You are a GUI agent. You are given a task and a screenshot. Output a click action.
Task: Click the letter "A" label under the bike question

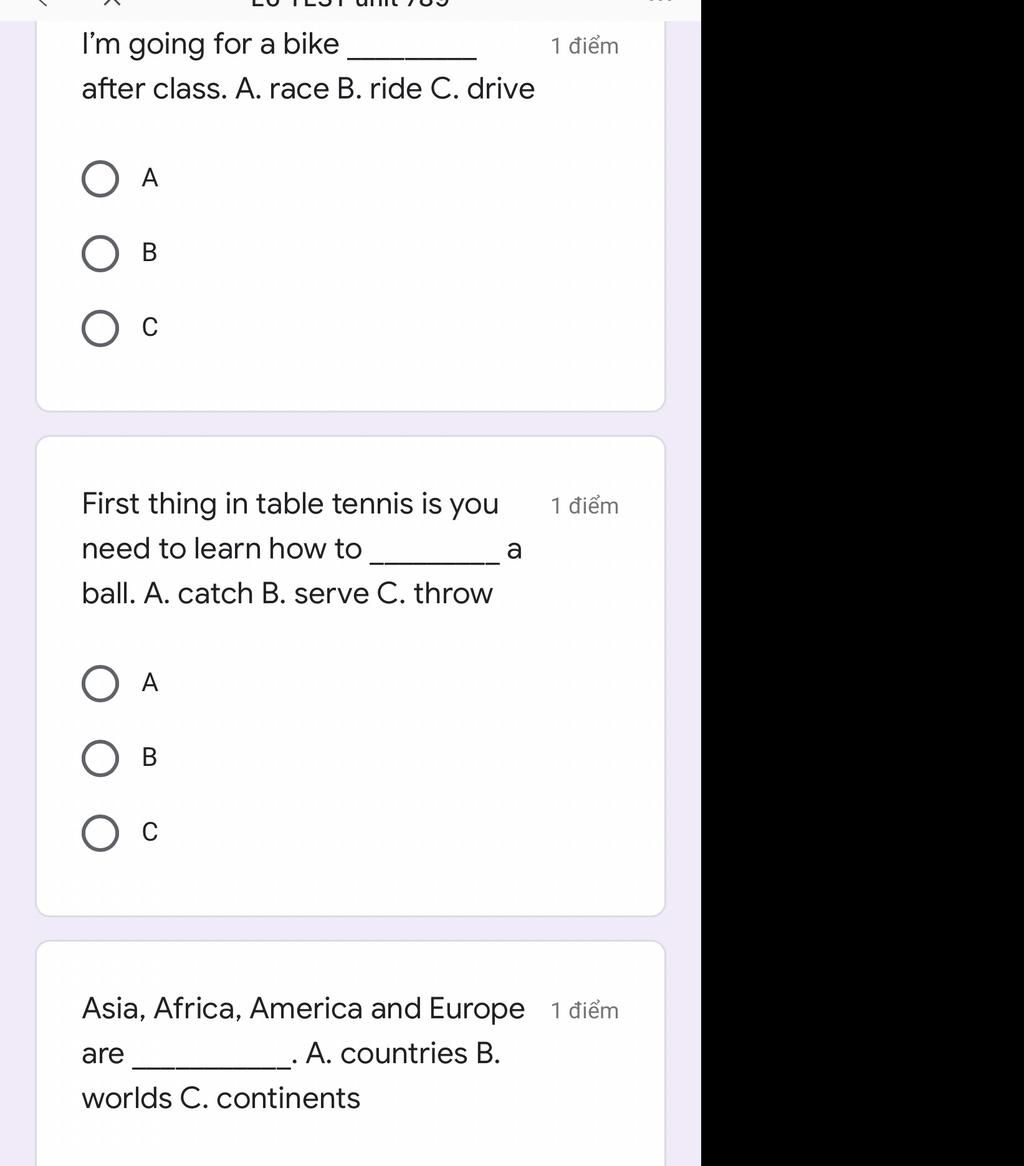point(150,178)
